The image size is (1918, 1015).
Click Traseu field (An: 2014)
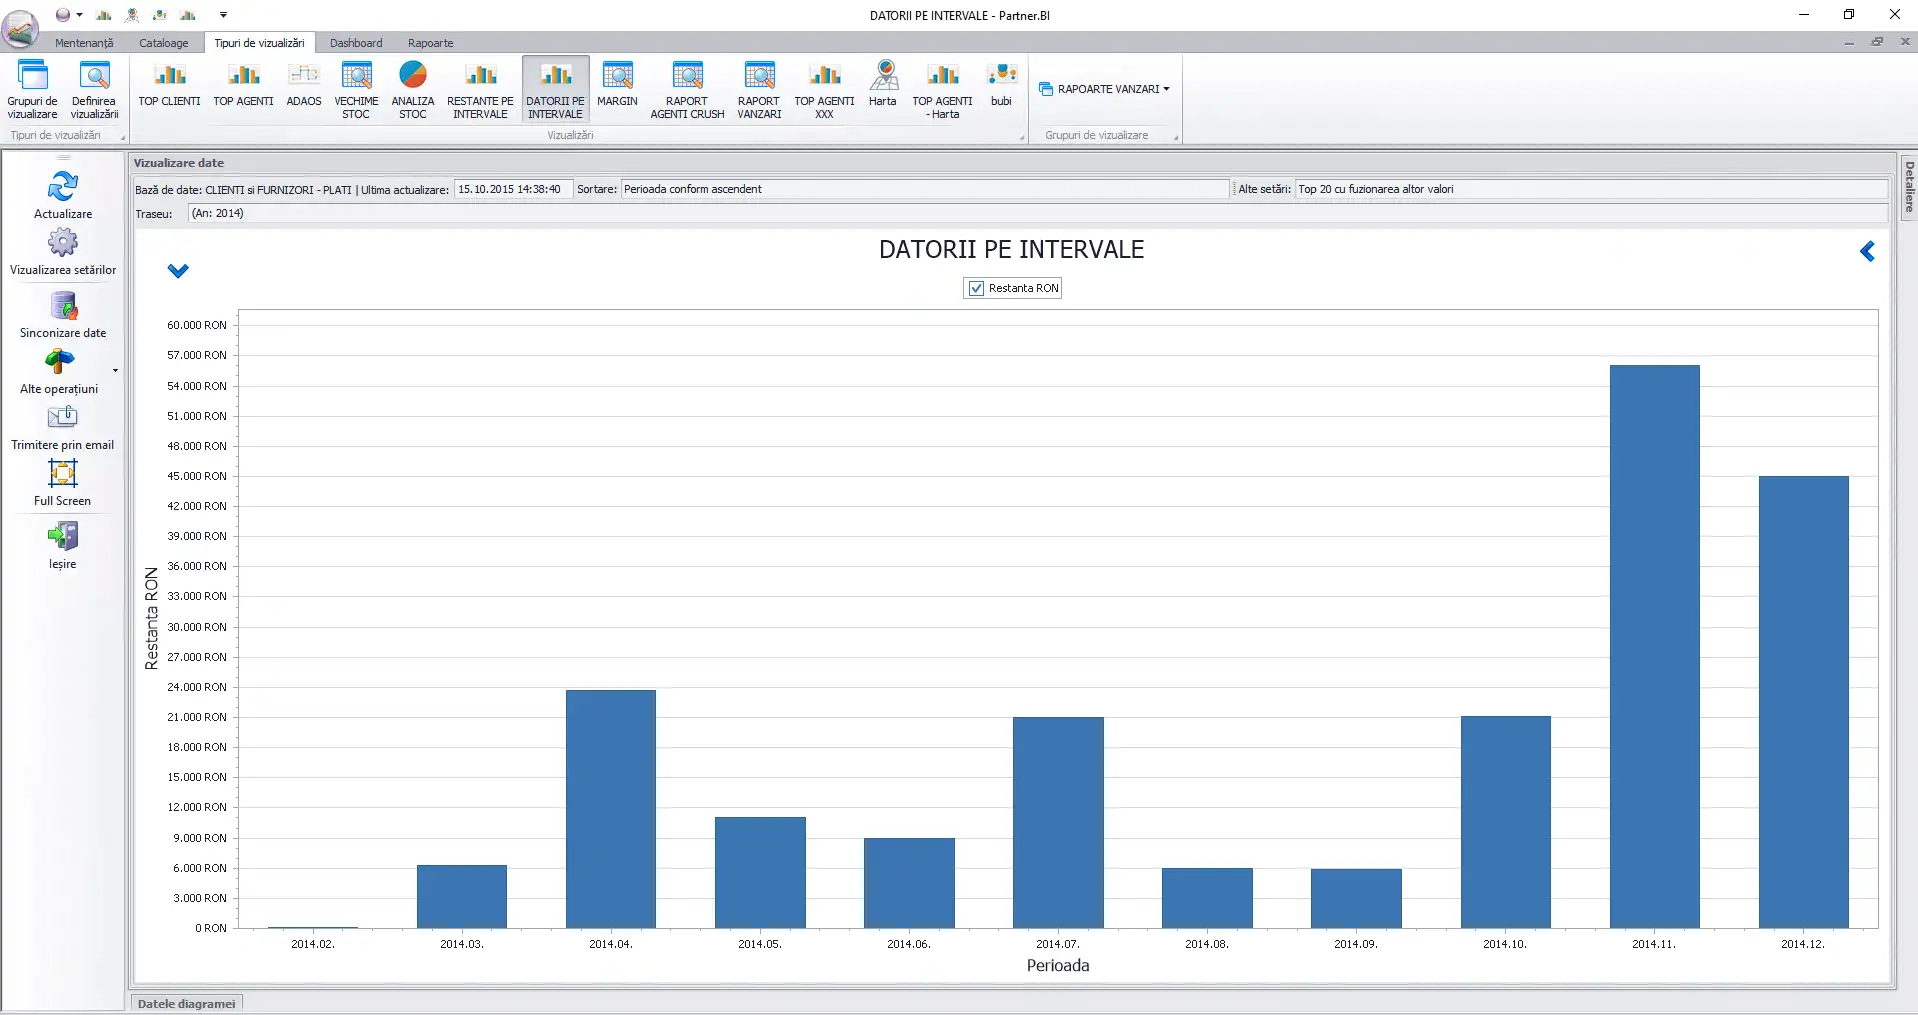click(x=1038, y=213)
